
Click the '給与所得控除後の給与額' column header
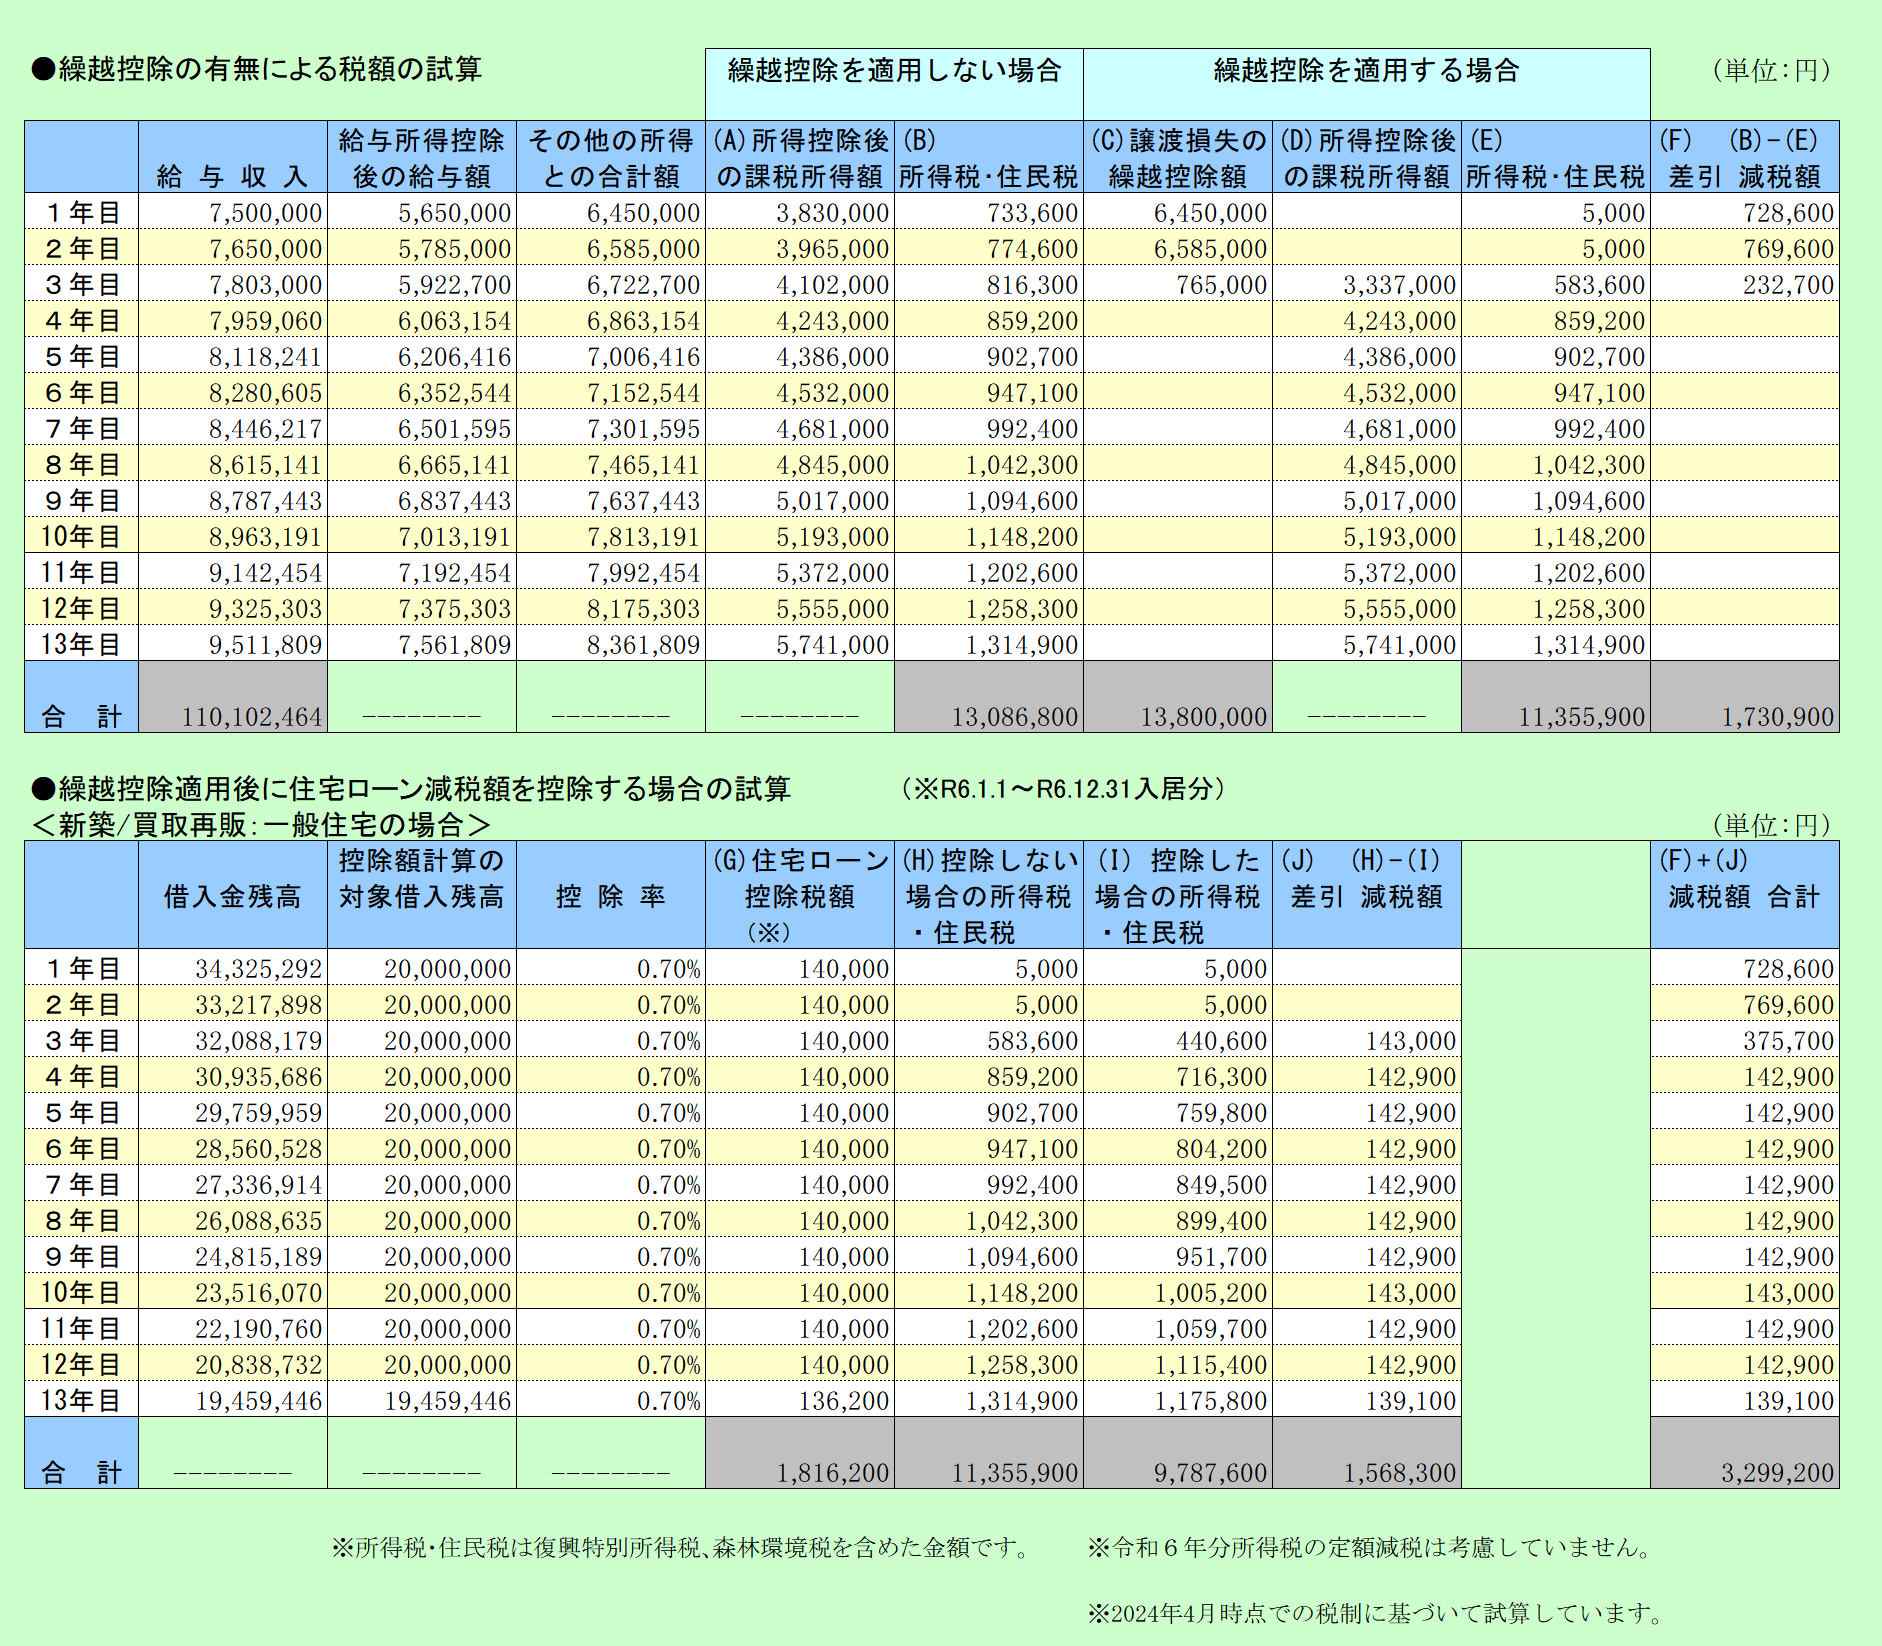coord(421,158)
